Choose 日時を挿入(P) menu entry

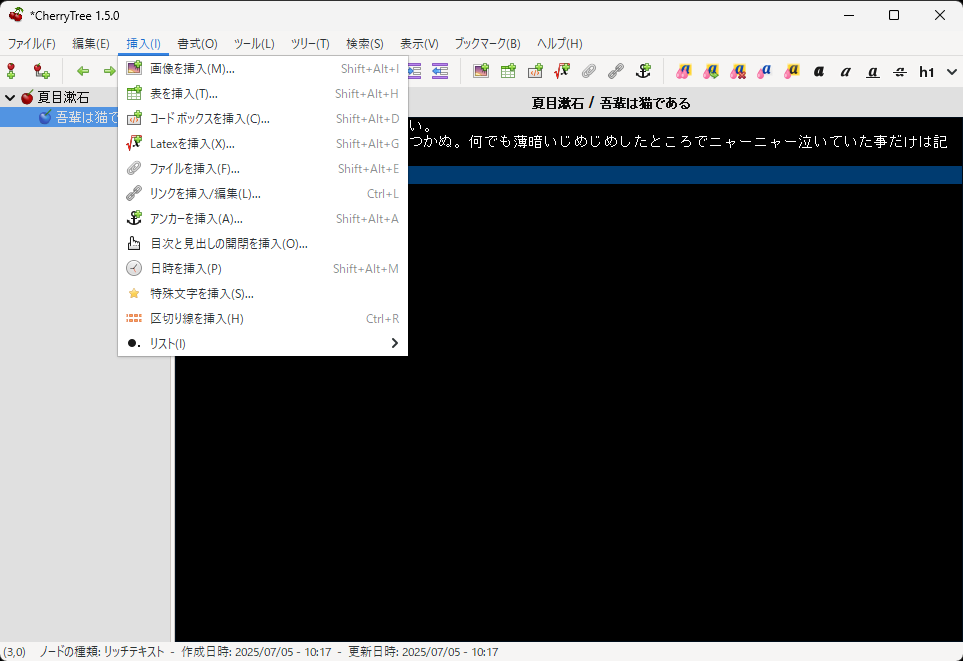pyautogui.click(x=263, y=268)
